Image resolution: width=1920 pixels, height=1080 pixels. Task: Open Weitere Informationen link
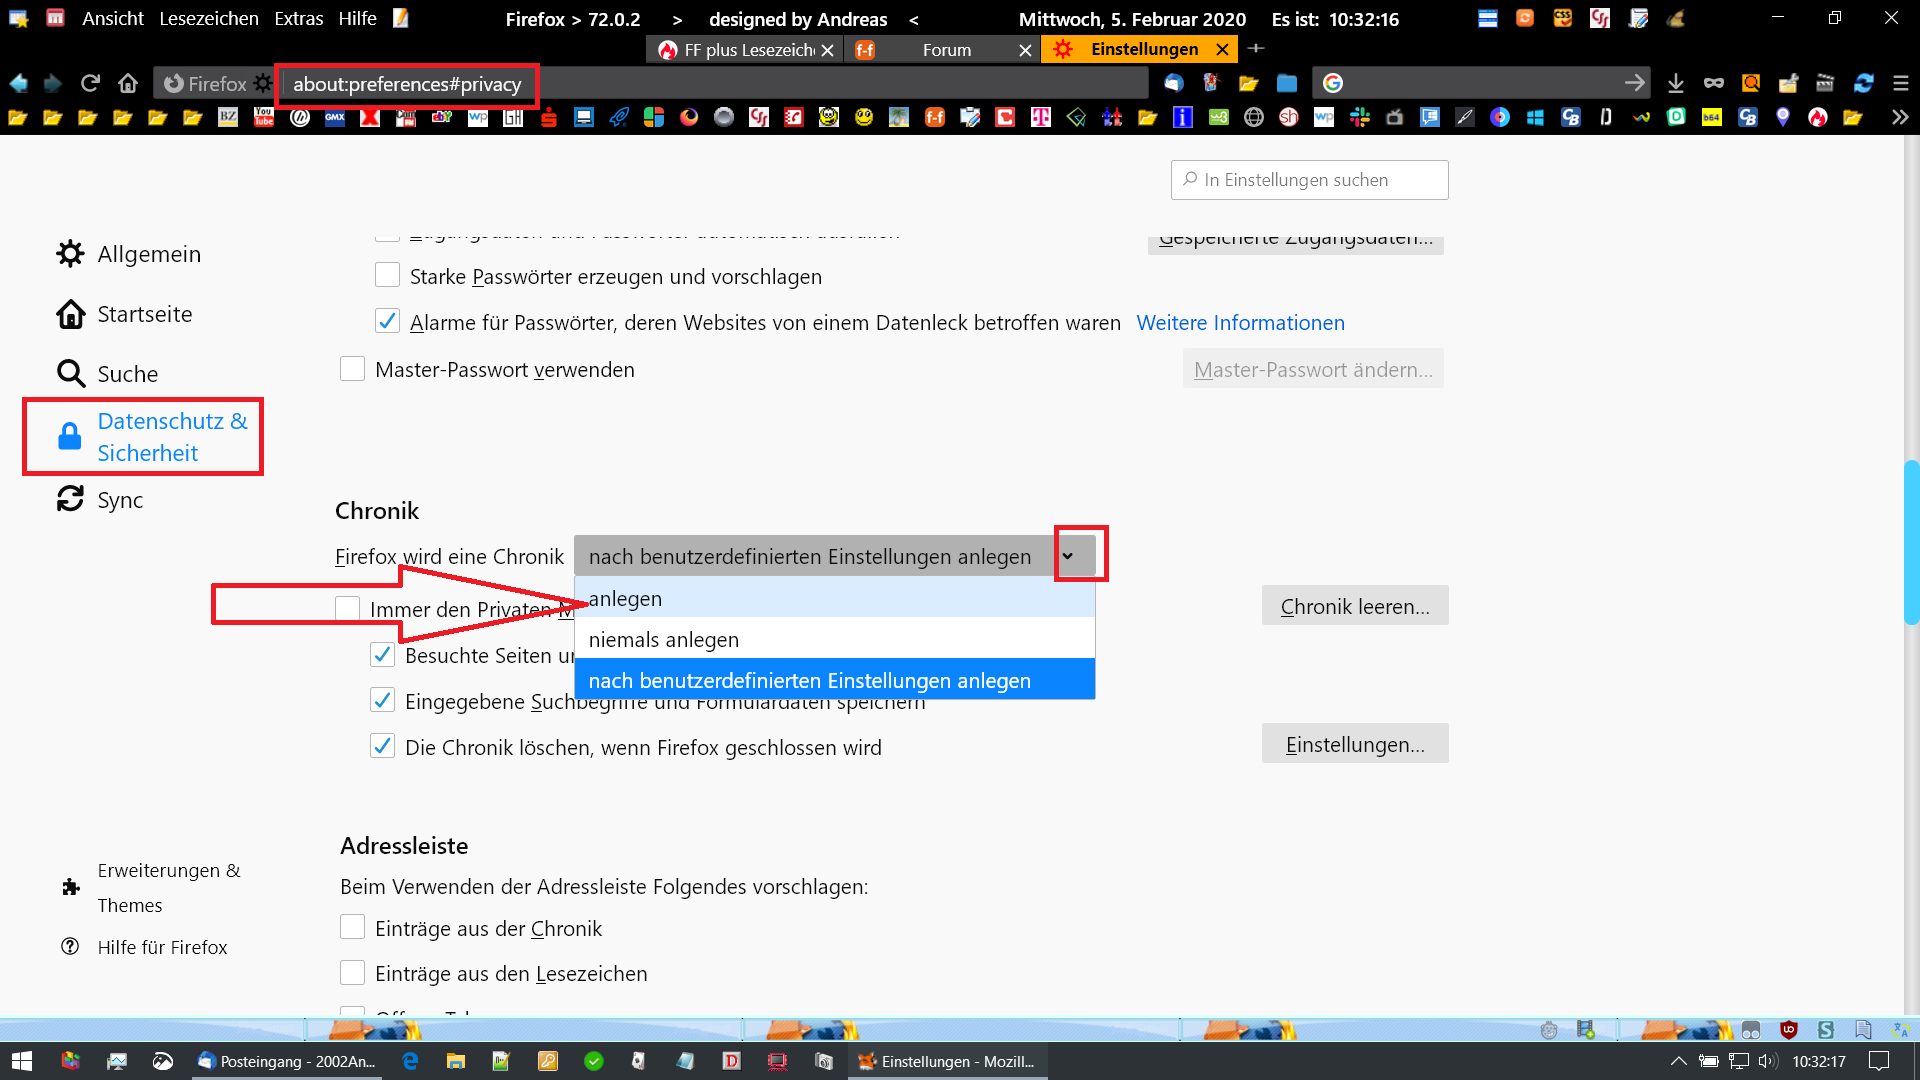[1240, 323]
